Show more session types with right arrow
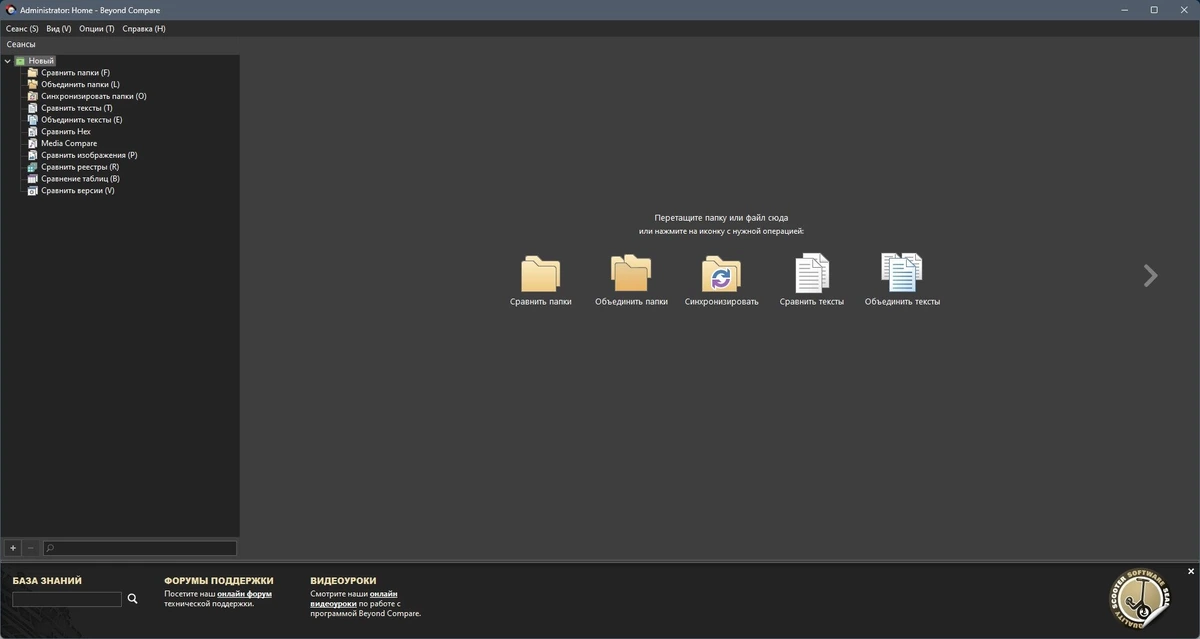The height and width of the screenshot is (639, 1200). [1150, 276]
